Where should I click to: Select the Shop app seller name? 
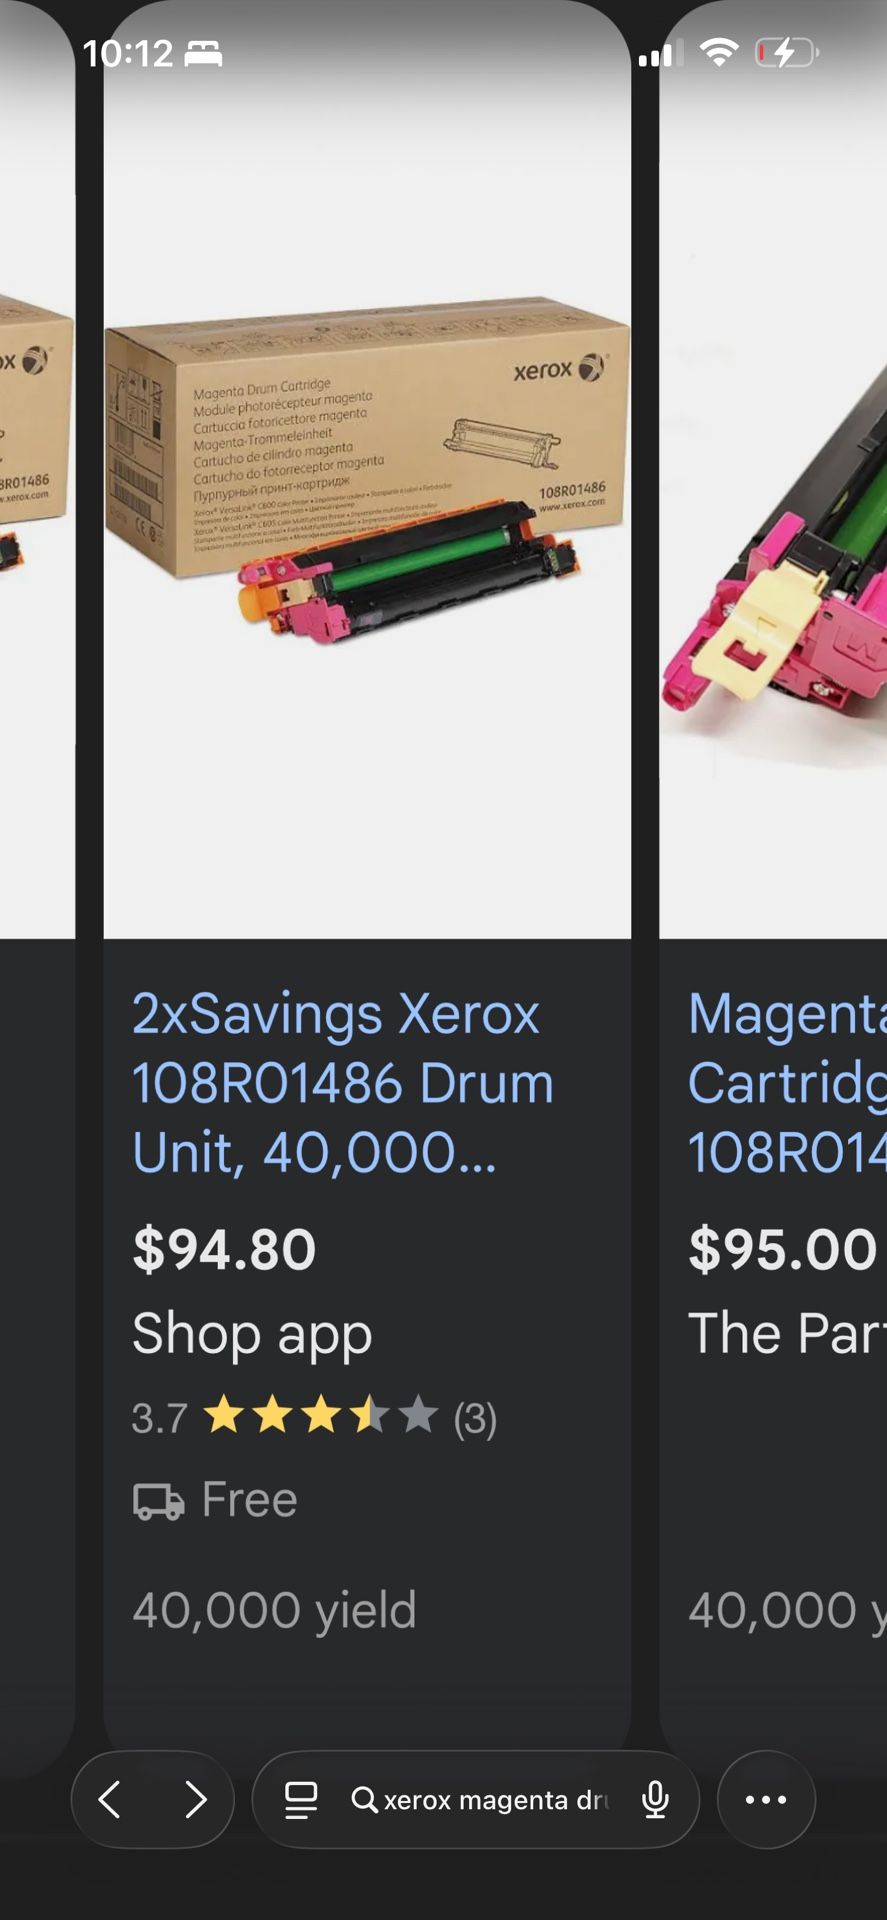[252, 1334]
